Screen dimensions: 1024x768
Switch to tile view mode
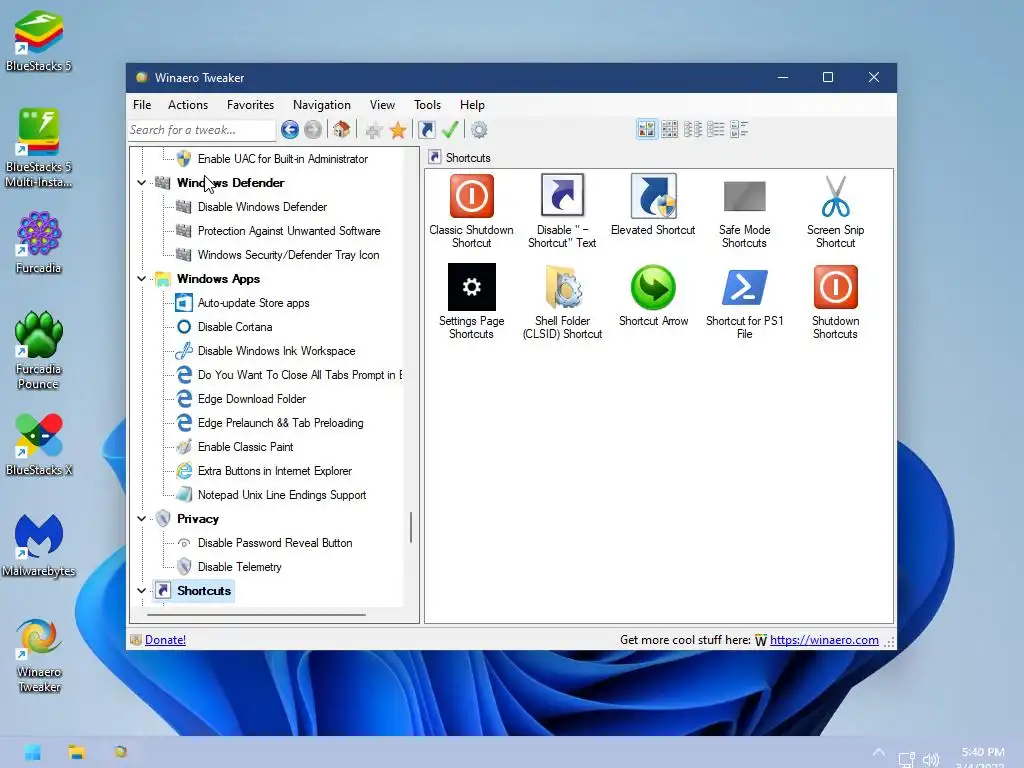coord(739,129)
